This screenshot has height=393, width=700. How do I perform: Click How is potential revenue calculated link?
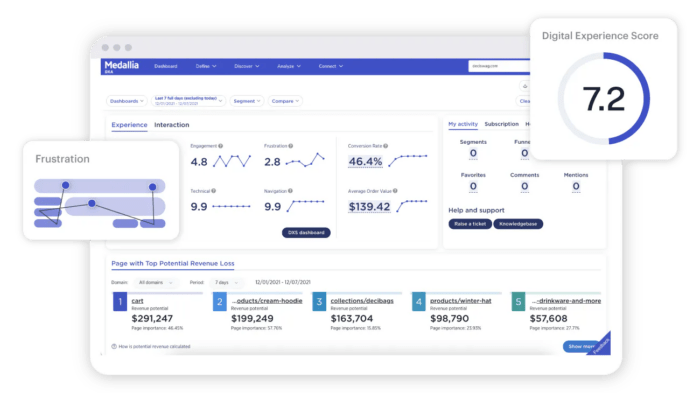coord(154,347)
